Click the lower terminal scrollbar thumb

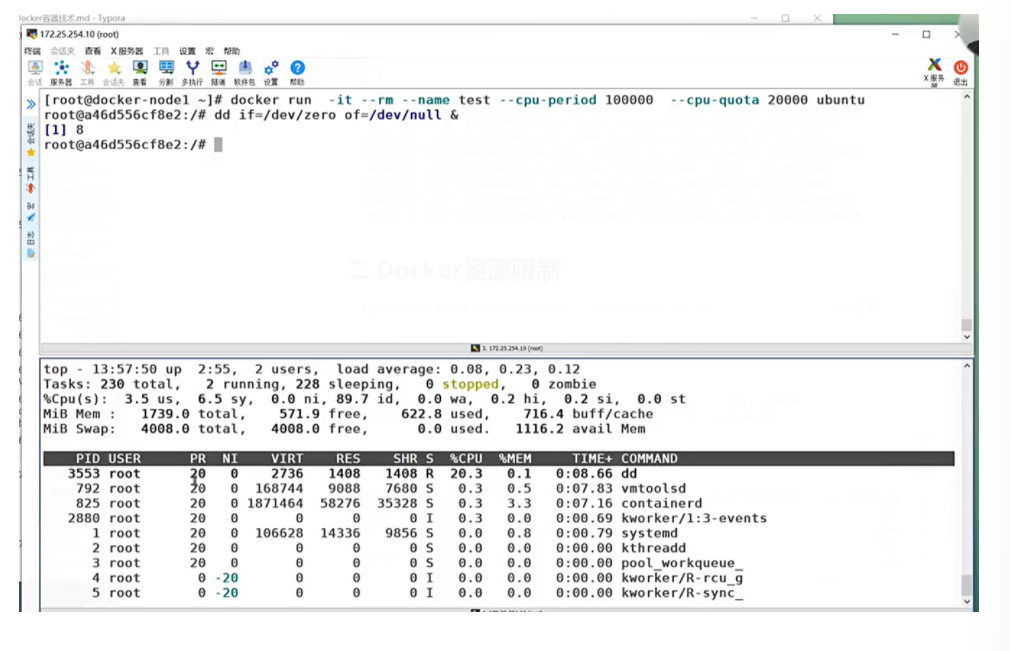point(967,585)
